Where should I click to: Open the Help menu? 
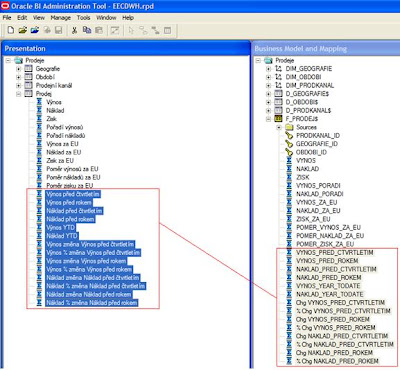pos(128,17)
